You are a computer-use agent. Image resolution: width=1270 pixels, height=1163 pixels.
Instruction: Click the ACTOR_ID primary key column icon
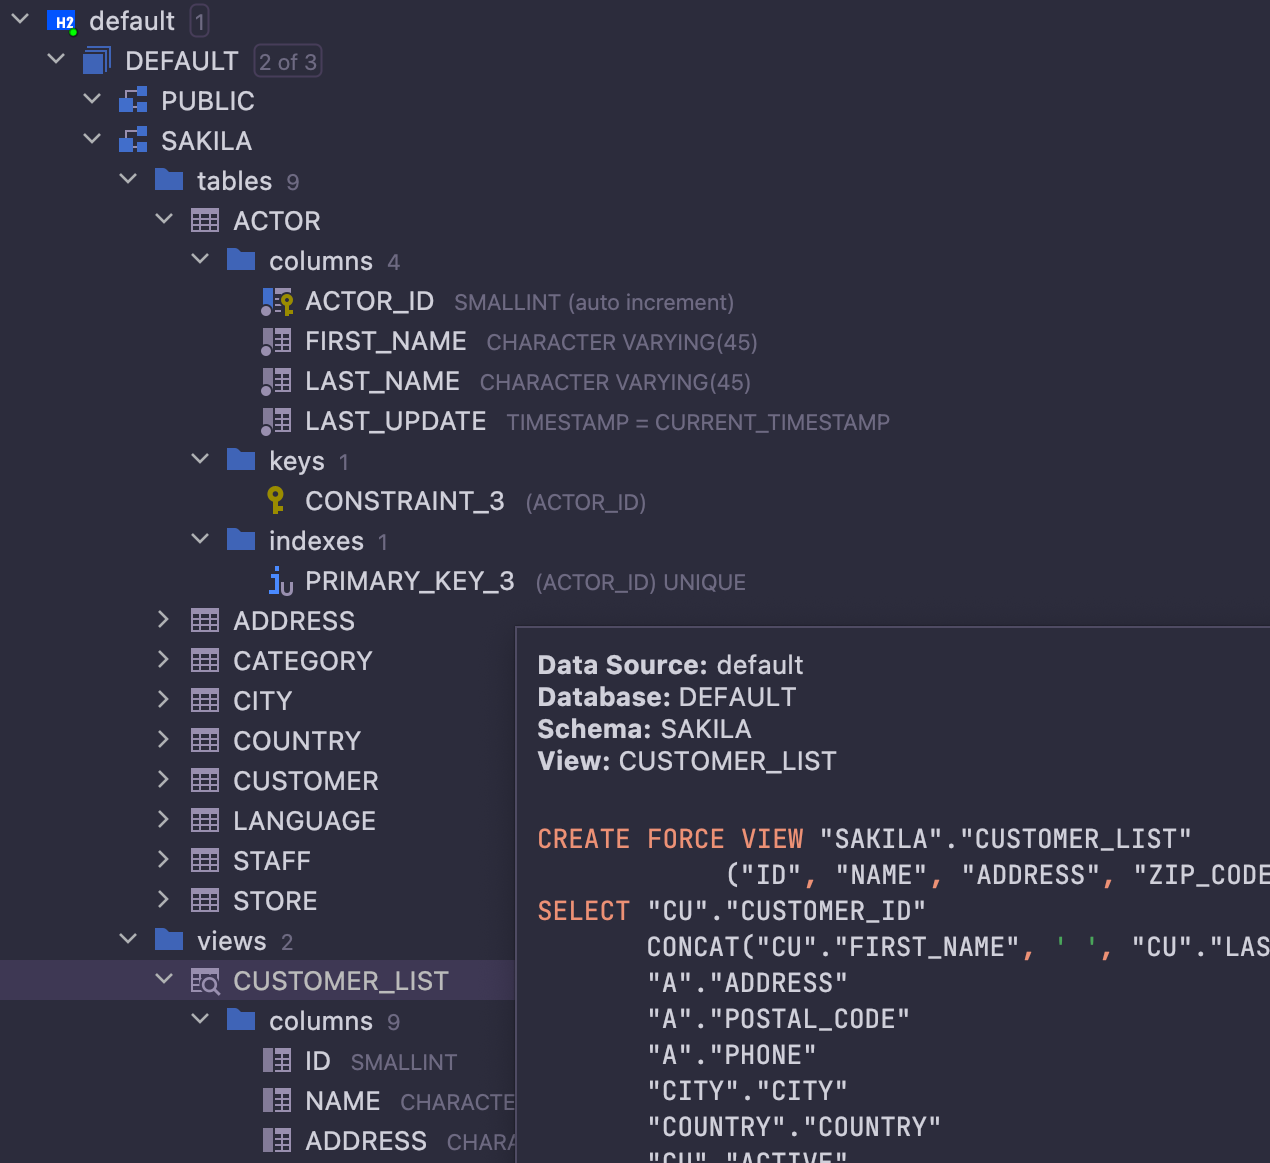tap(277, 301)
